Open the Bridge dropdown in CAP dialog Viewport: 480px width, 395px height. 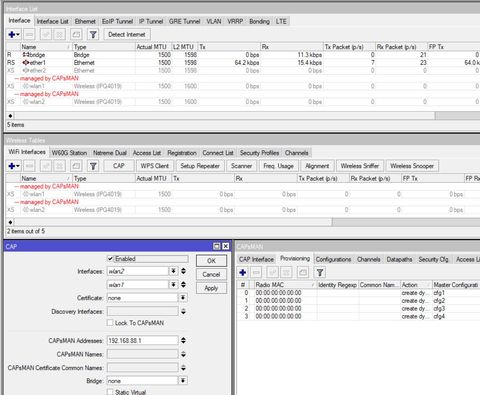click(183, 380)
